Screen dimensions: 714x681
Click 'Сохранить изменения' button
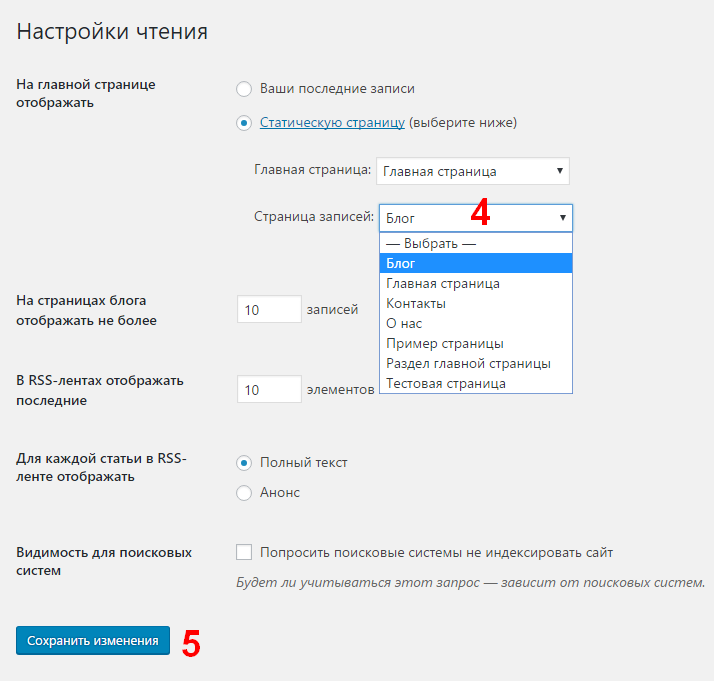[x=93, y=640]
